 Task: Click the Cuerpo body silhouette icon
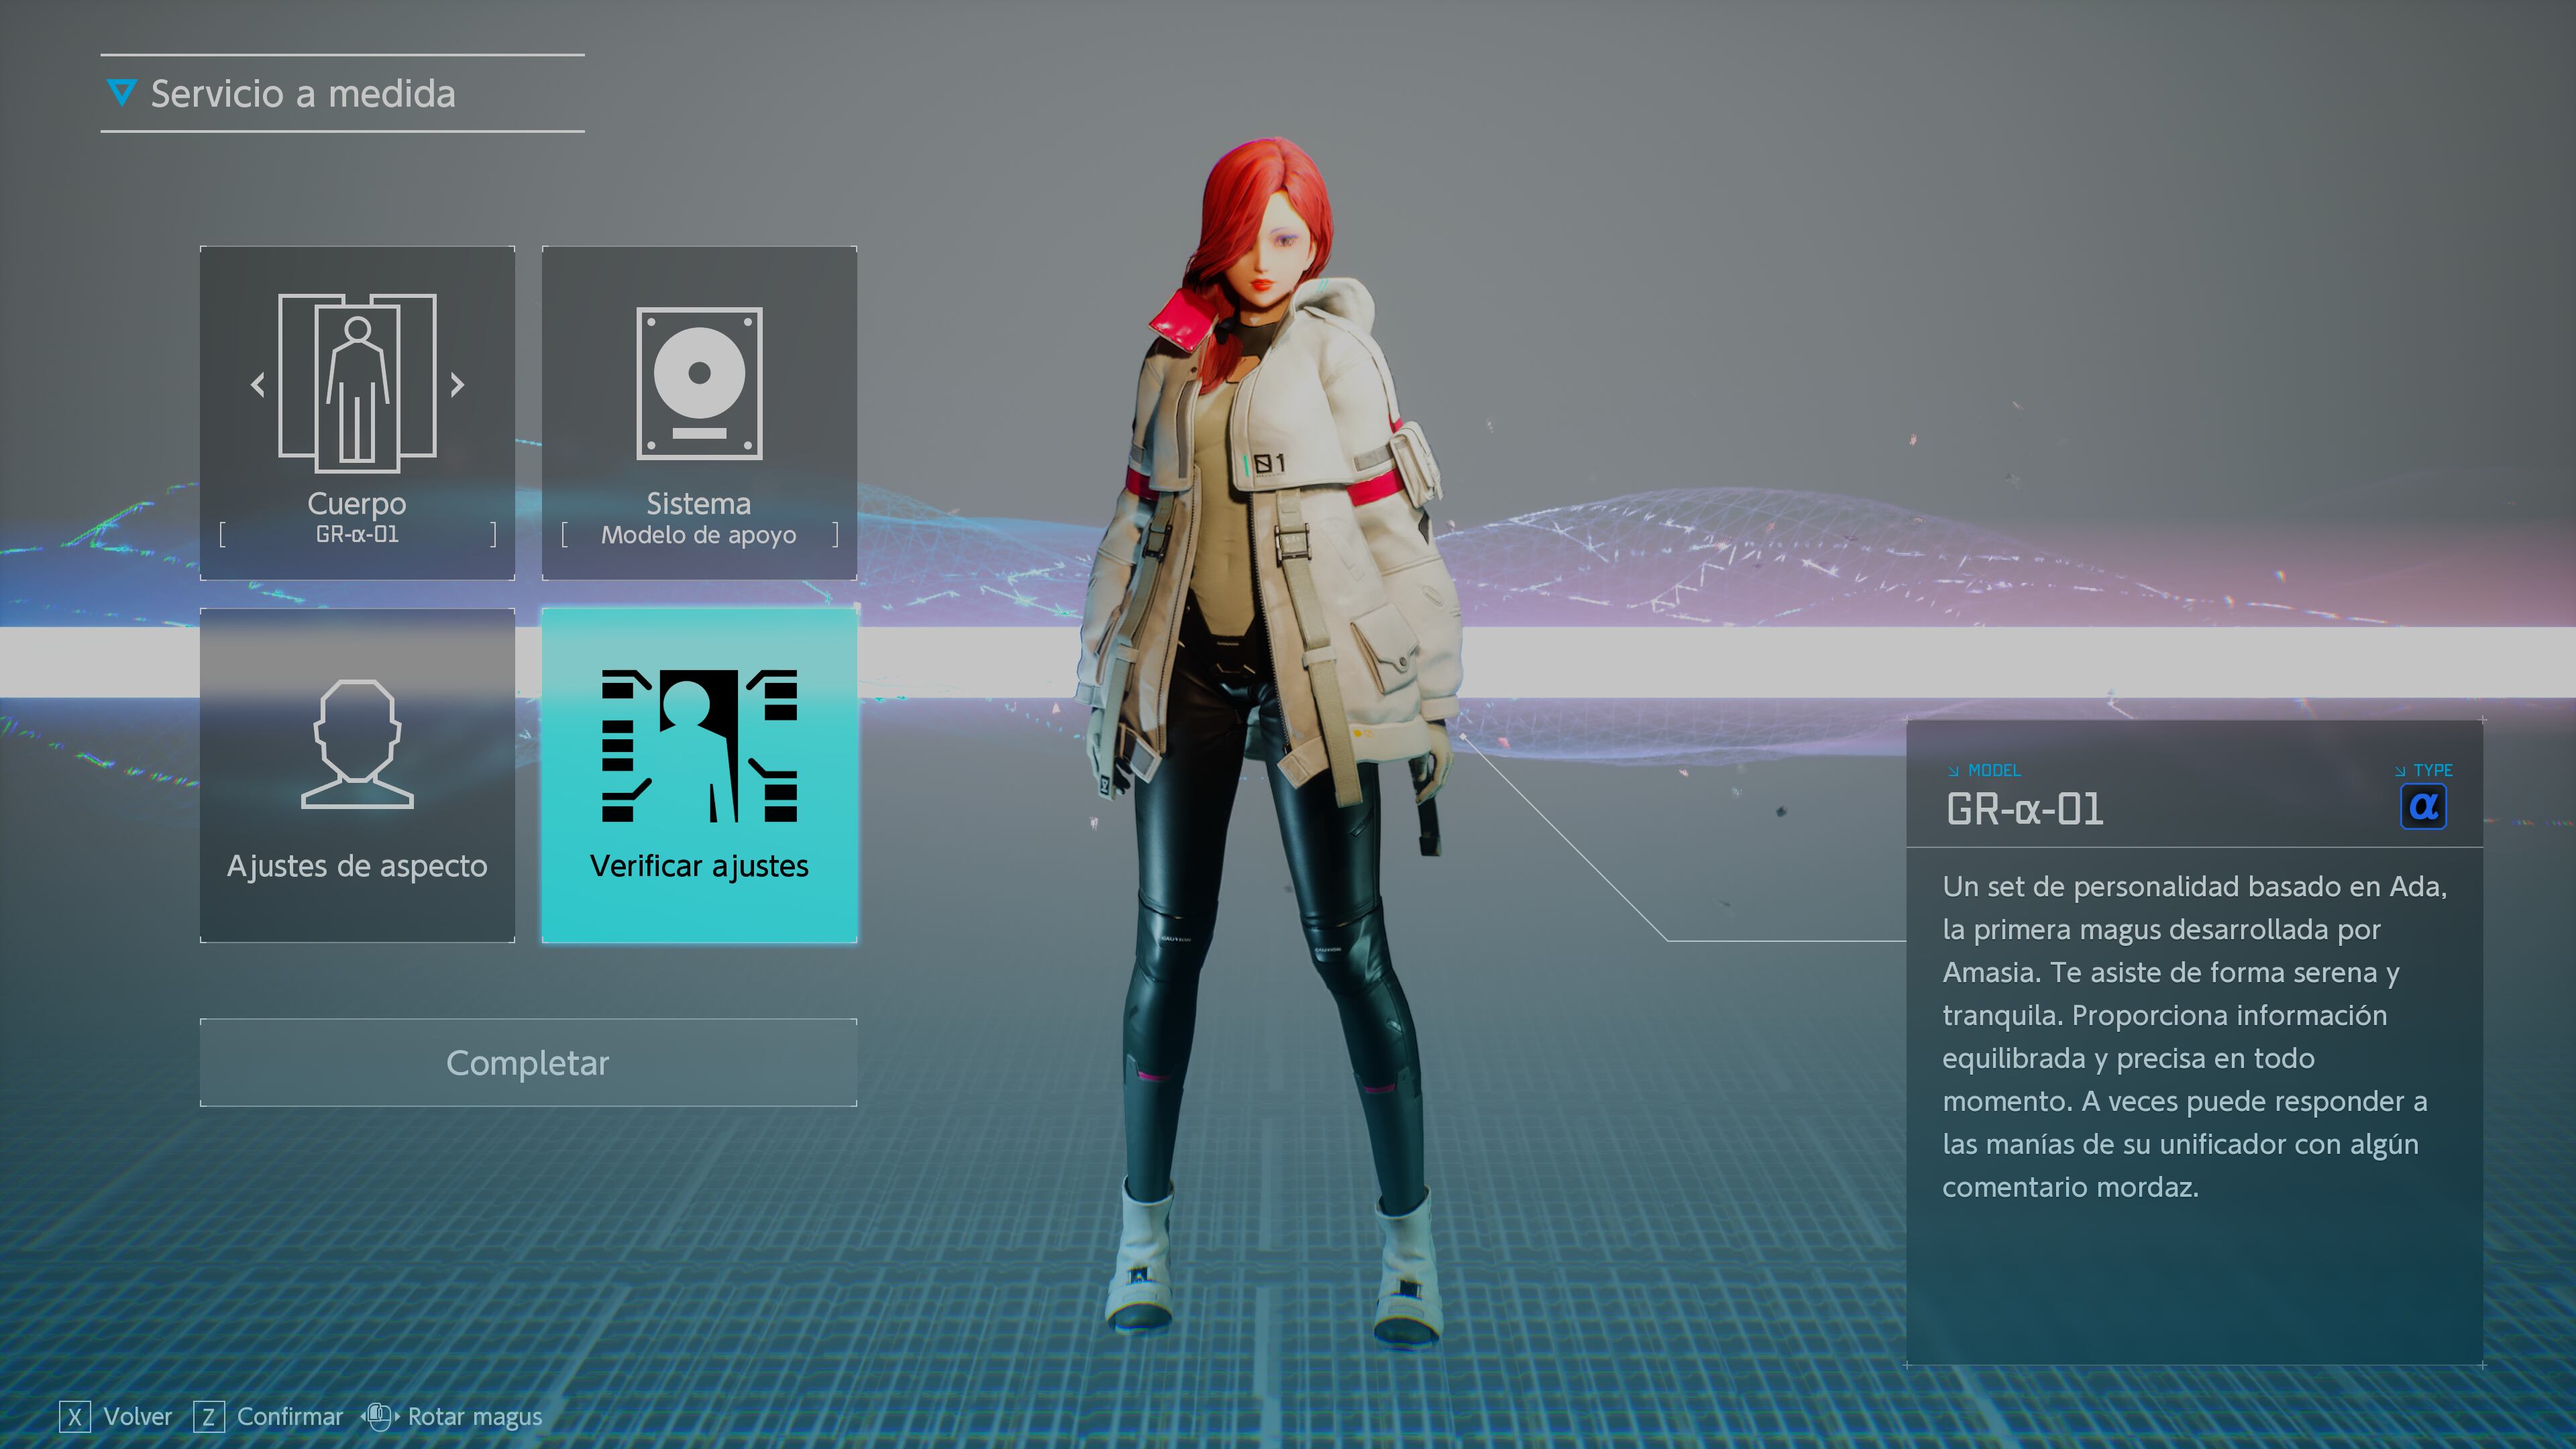coord(357,383)
